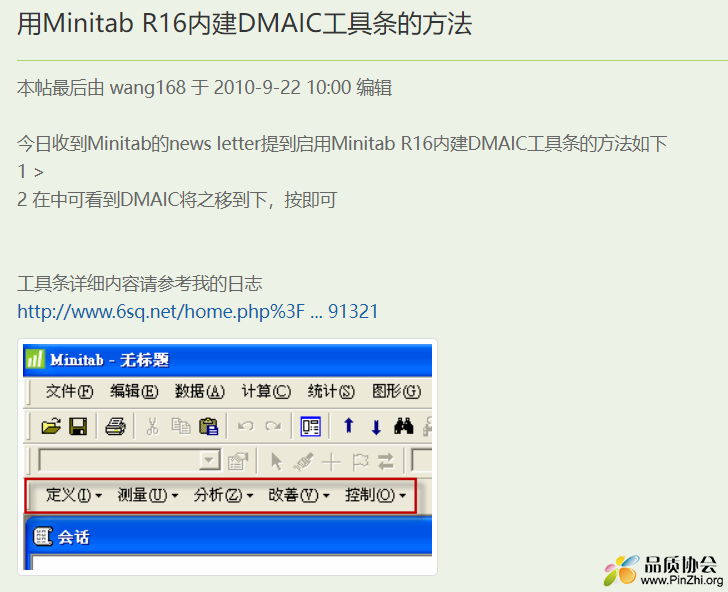The height and width of the screenshot is (592, 728).
Task: Select the crosshair tool icon
Action: 331,462
